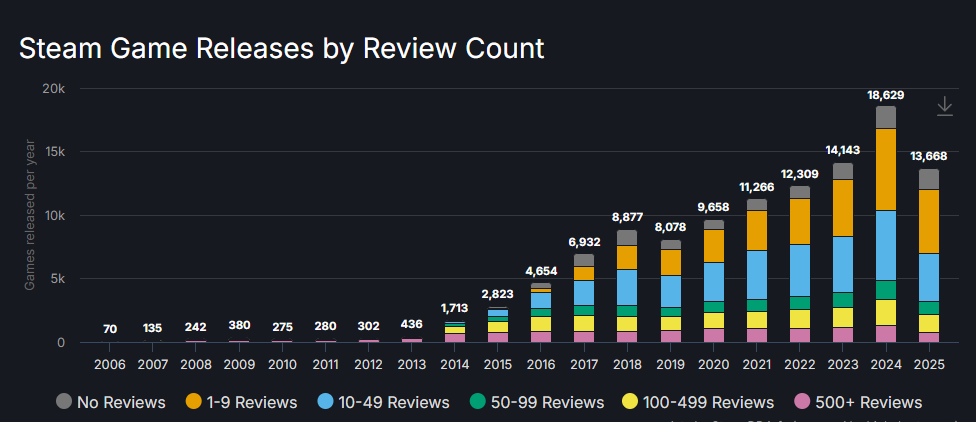Image resolution: width=976 pixels, height=422 pixels.
Task: Select the blue segment of the 2017 bar
Action: pyautogui.click(x=584, y=293)
